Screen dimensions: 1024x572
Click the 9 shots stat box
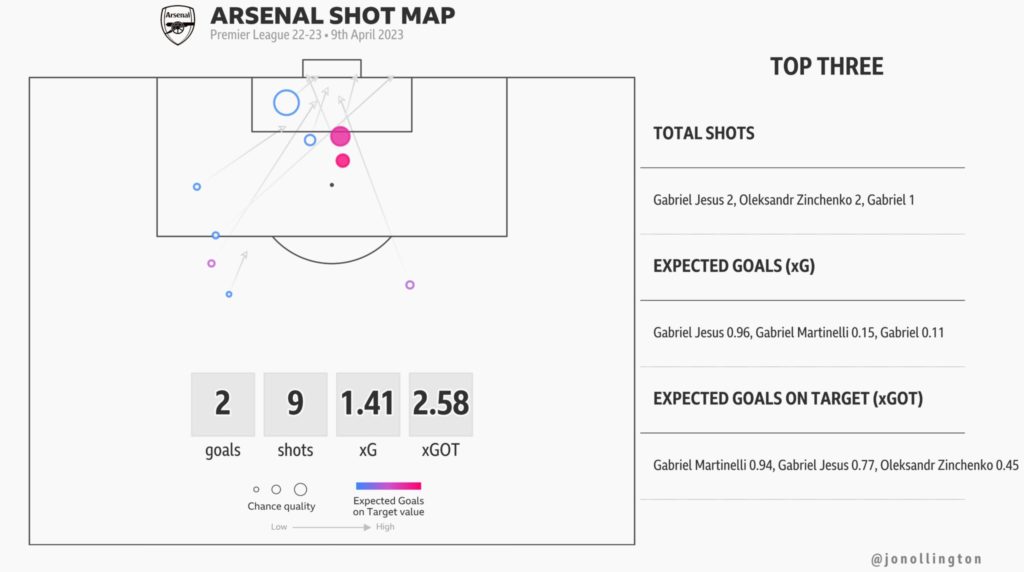295,404
